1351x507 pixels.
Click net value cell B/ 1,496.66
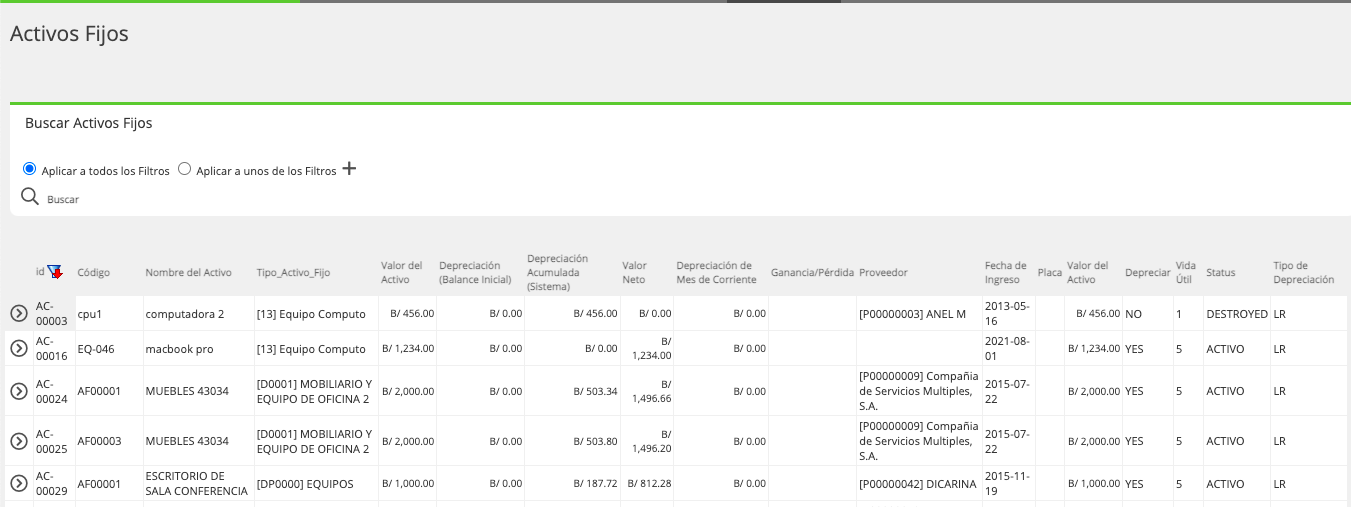click(x=652, y=391)
